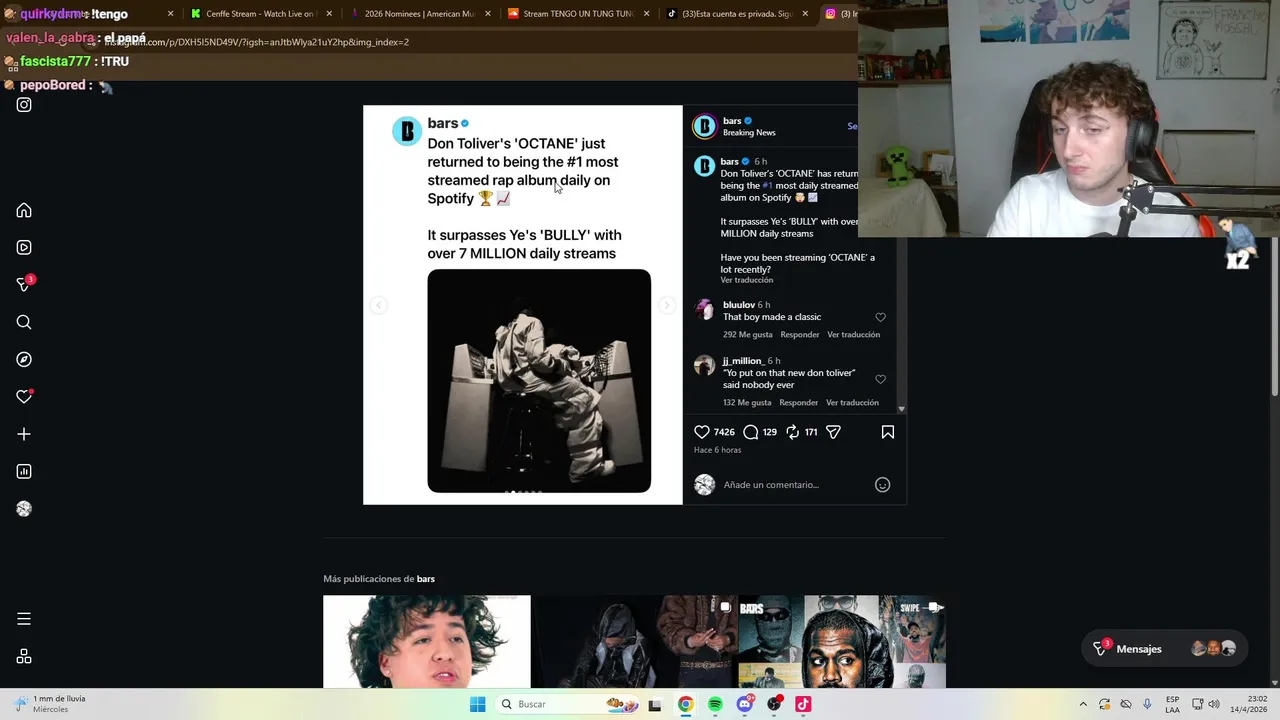Image resolution: width=1280 pixels, height=720 pixels.
Task: Open Google Chrome taskbar icon
Action: pyautogui.click(x=685, y=704)
